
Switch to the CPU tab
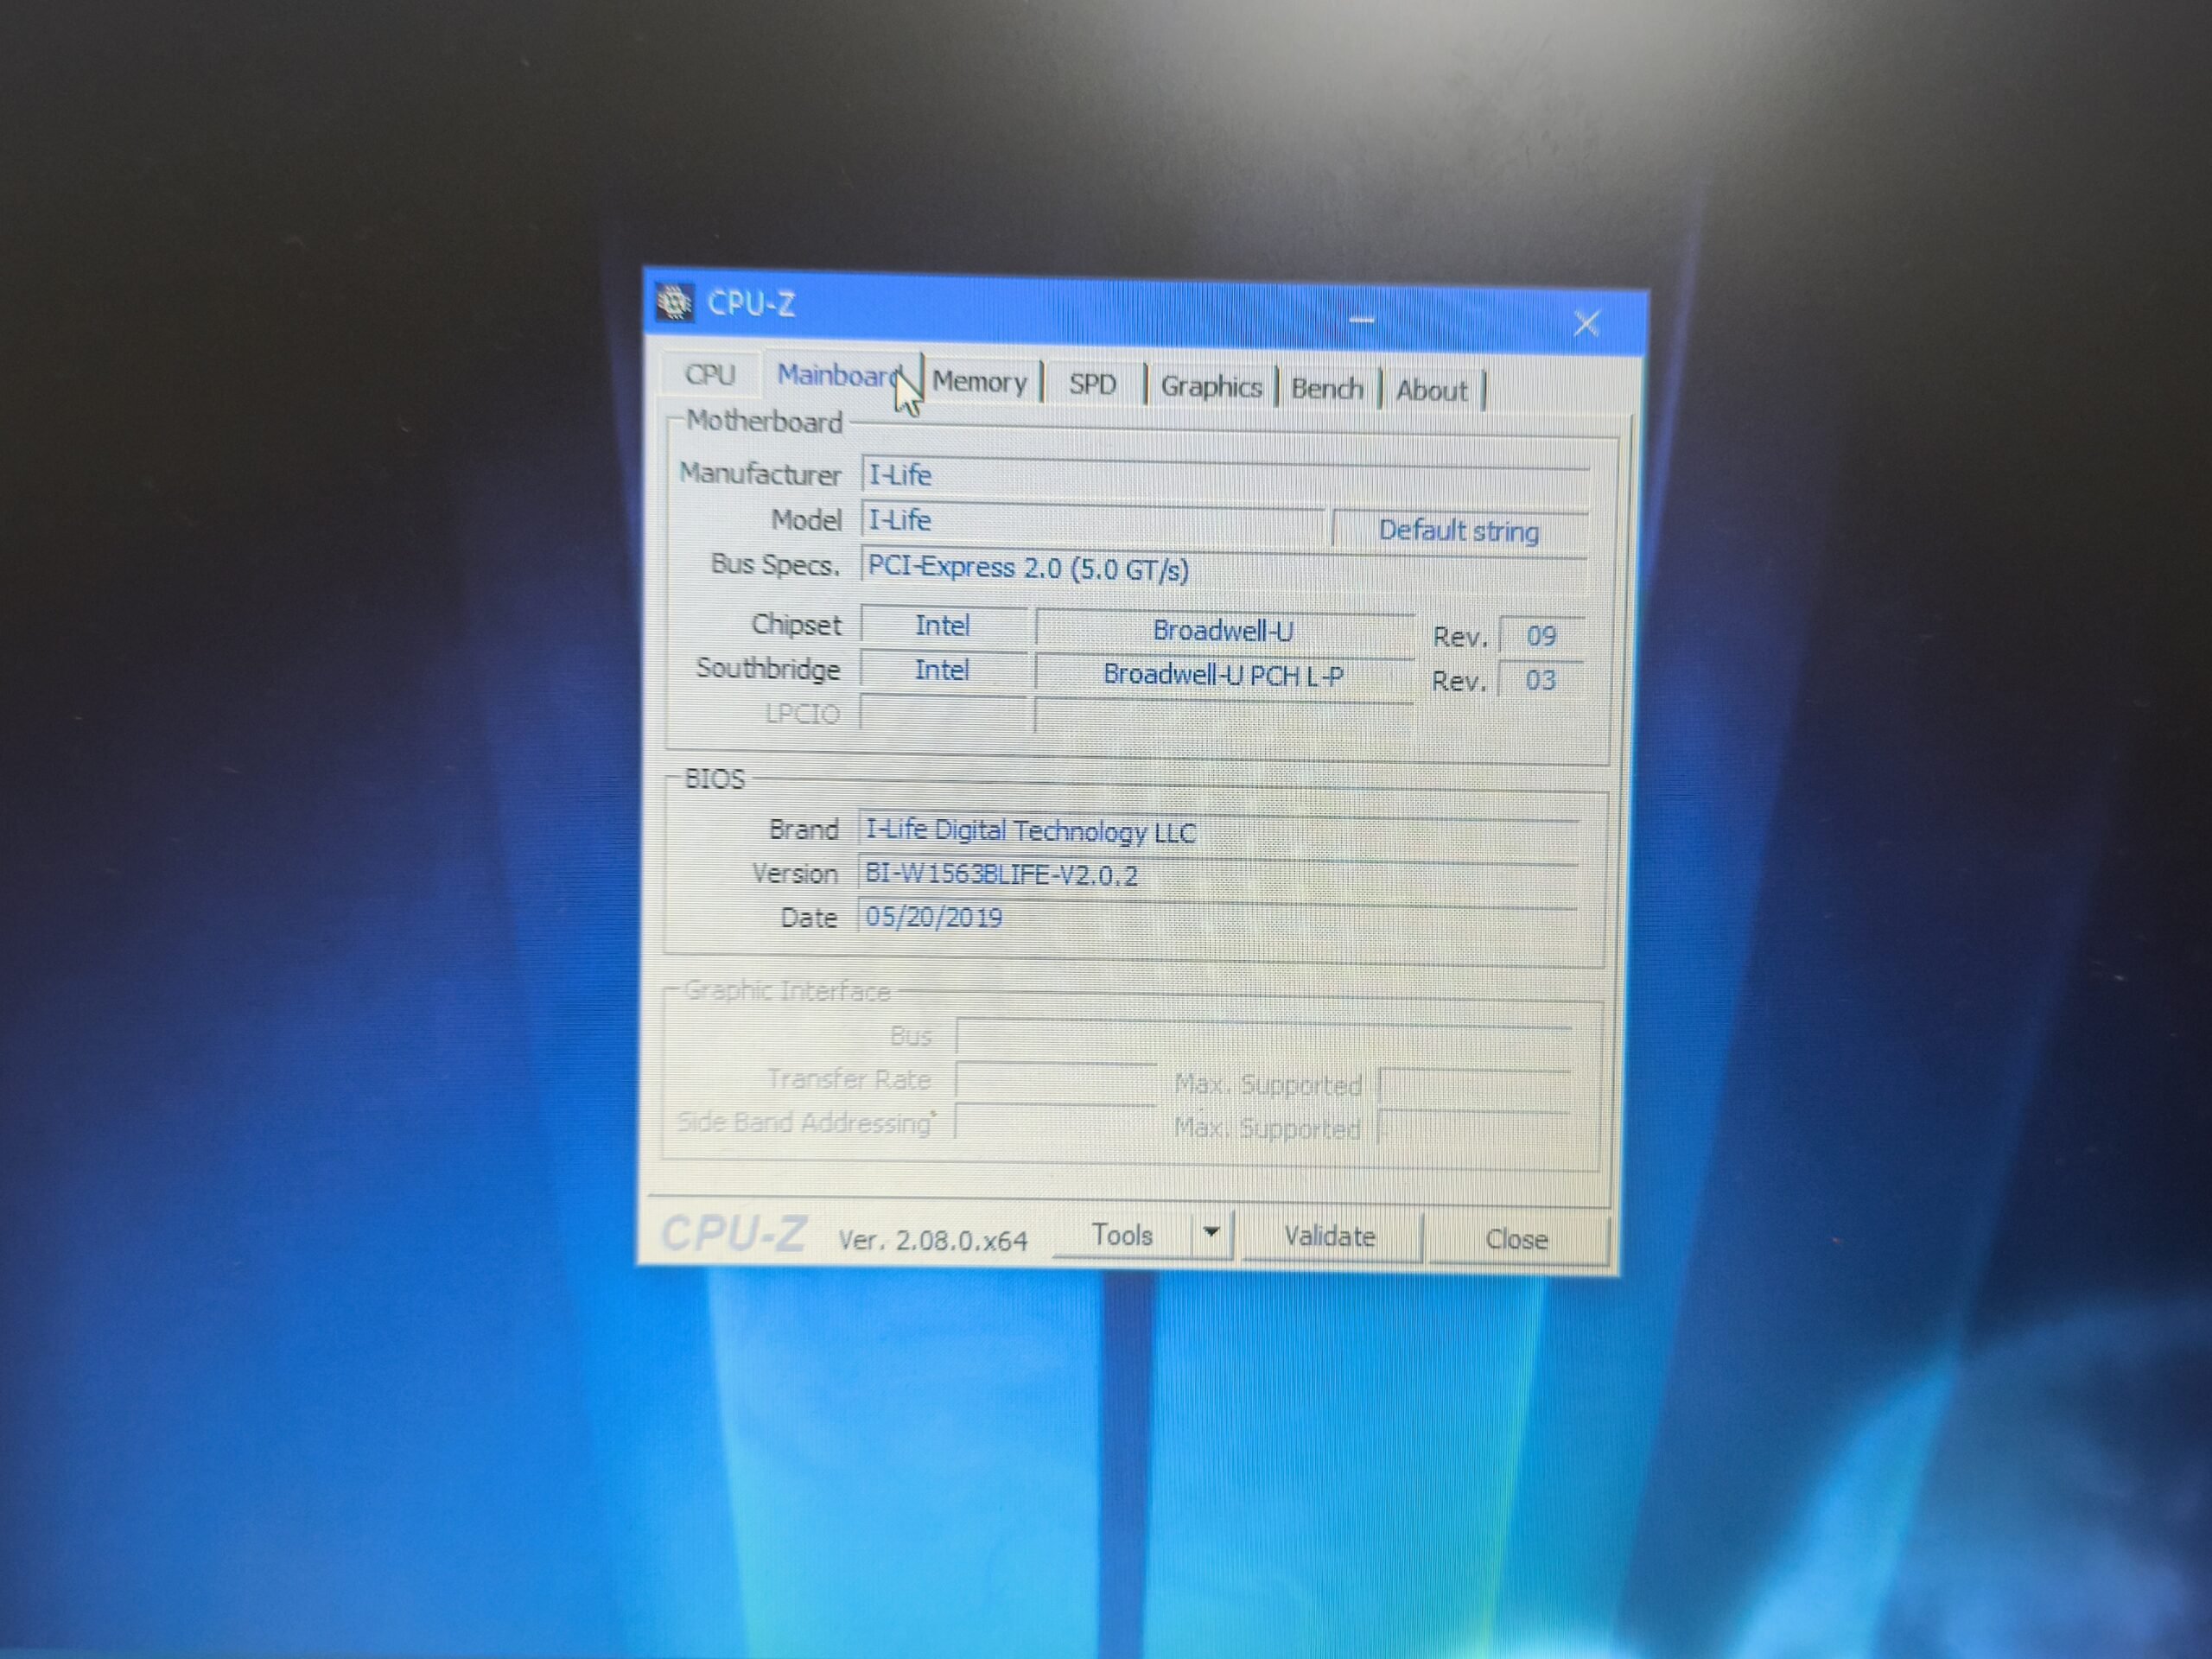[x=710, y=375]
